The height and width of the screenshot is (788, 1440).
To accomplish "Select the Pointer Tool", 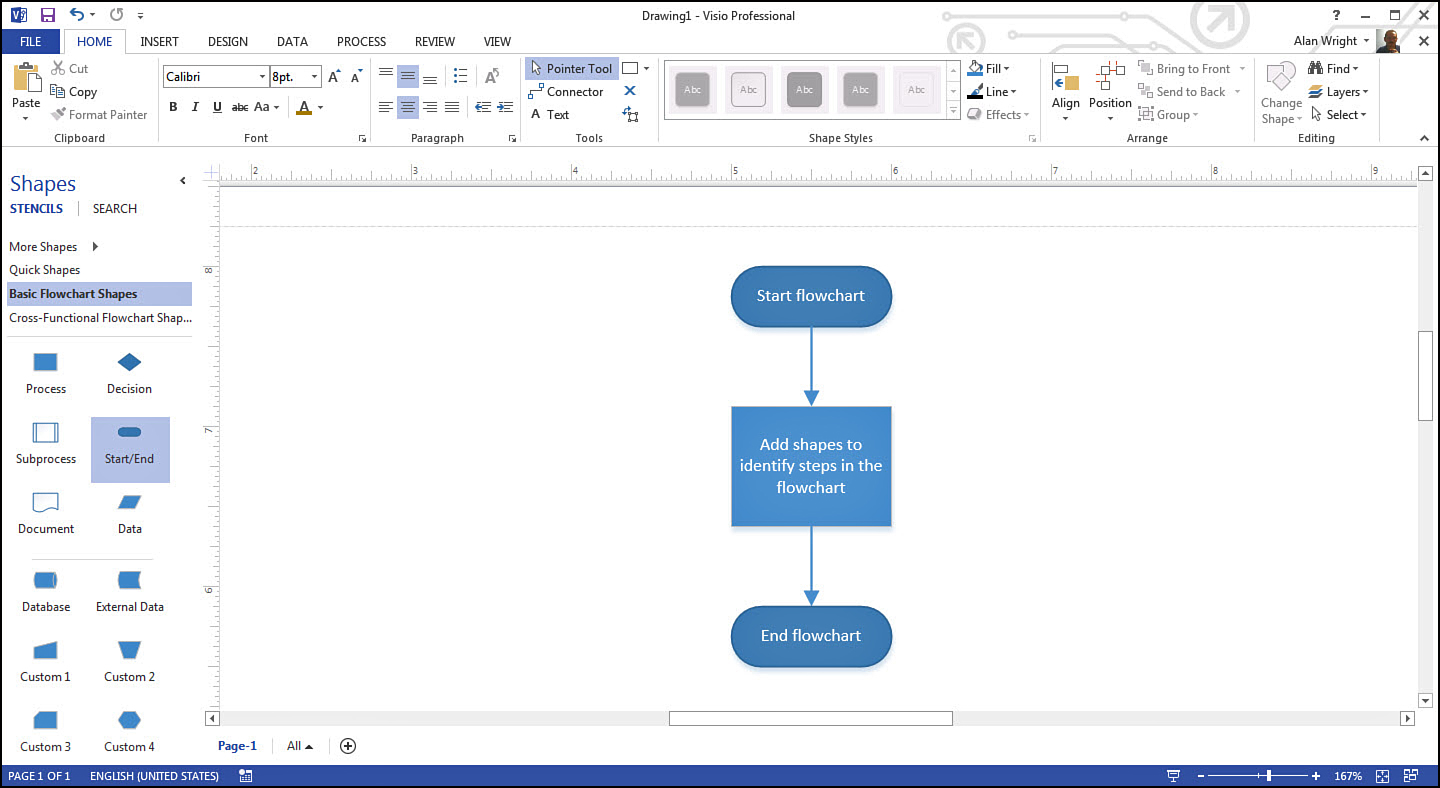I will point(571,69).
